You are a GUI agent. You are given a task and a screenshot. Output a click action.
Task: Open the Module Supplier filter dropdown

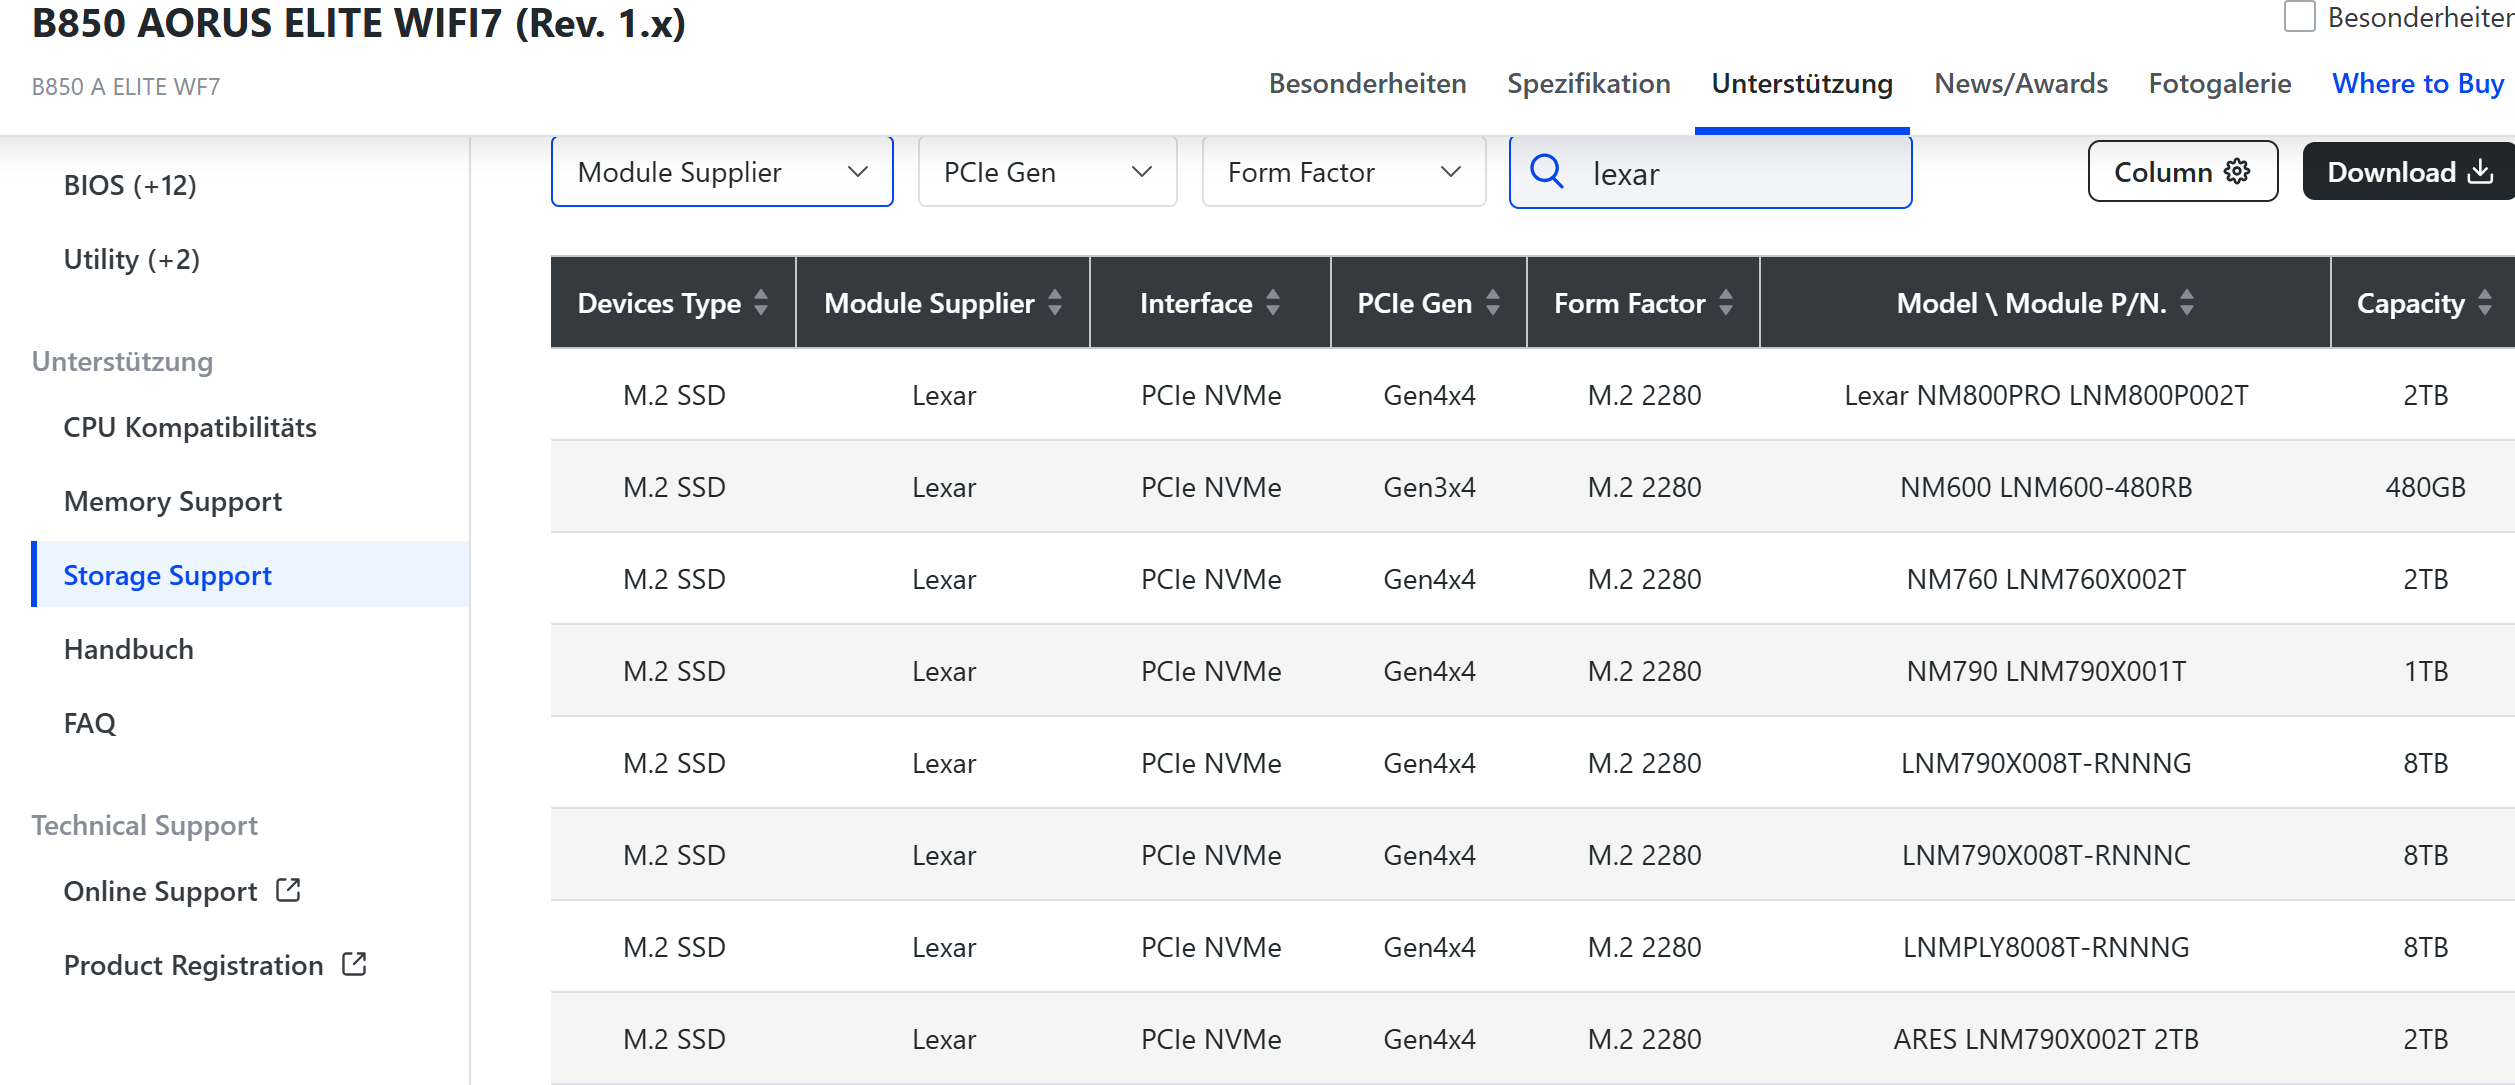coord(722,172)
